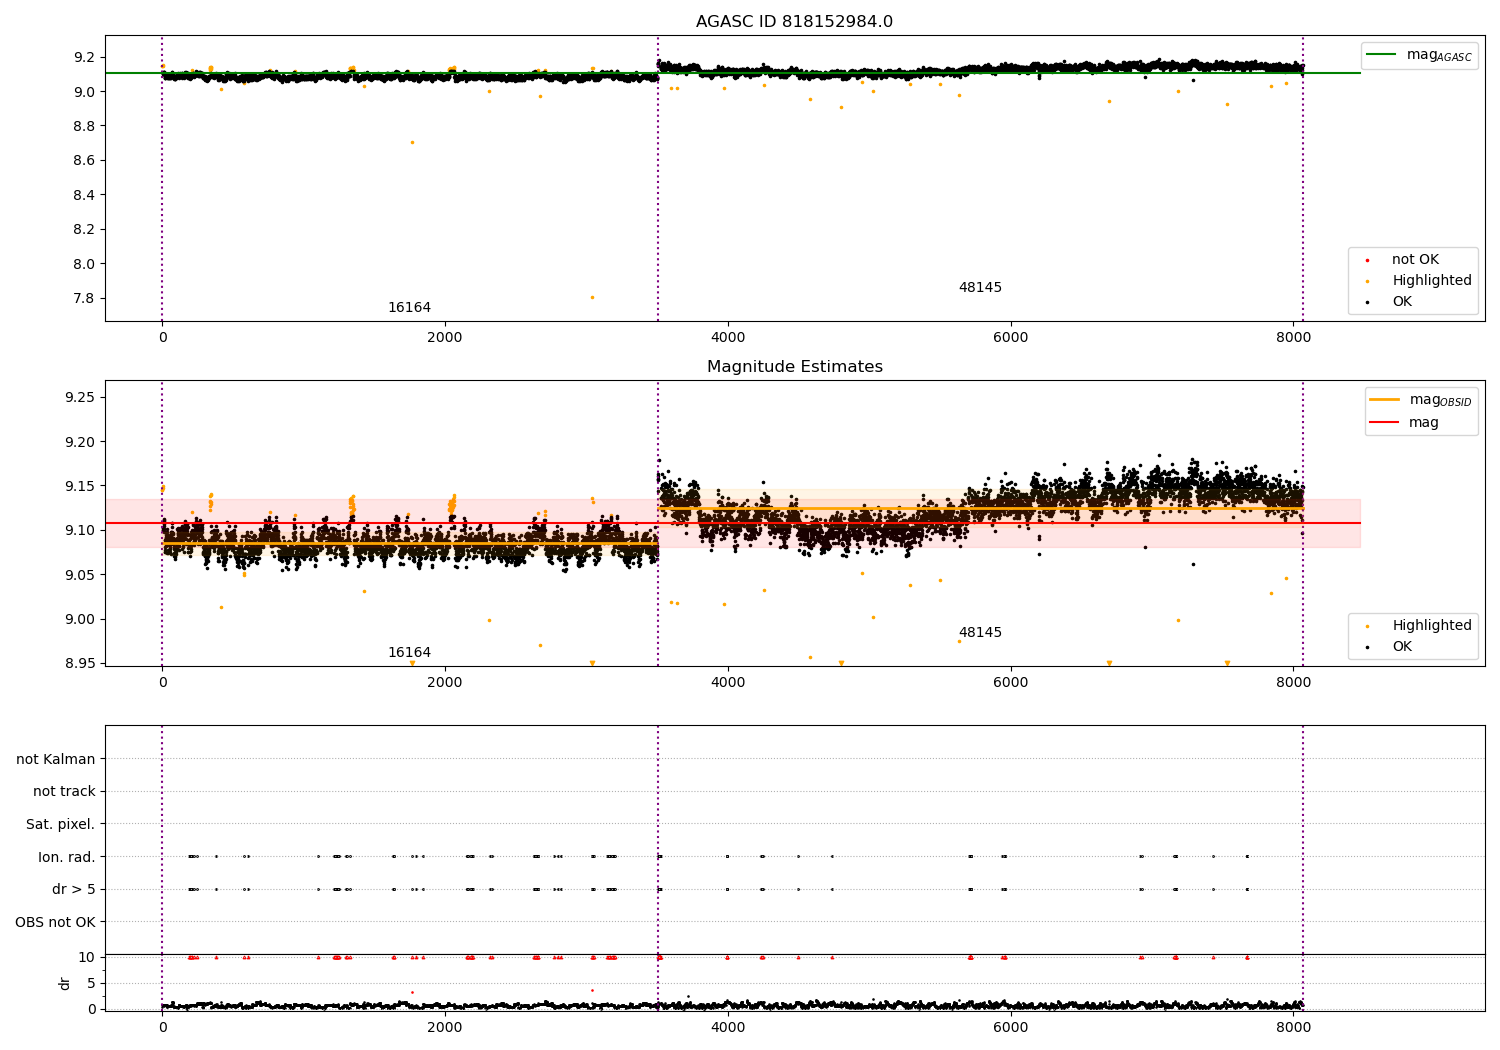Click x-axis tick 8000 under middle plot
This screenshot has height=1050, width=1500.
pyautogui.click(x=1294, y=682)
